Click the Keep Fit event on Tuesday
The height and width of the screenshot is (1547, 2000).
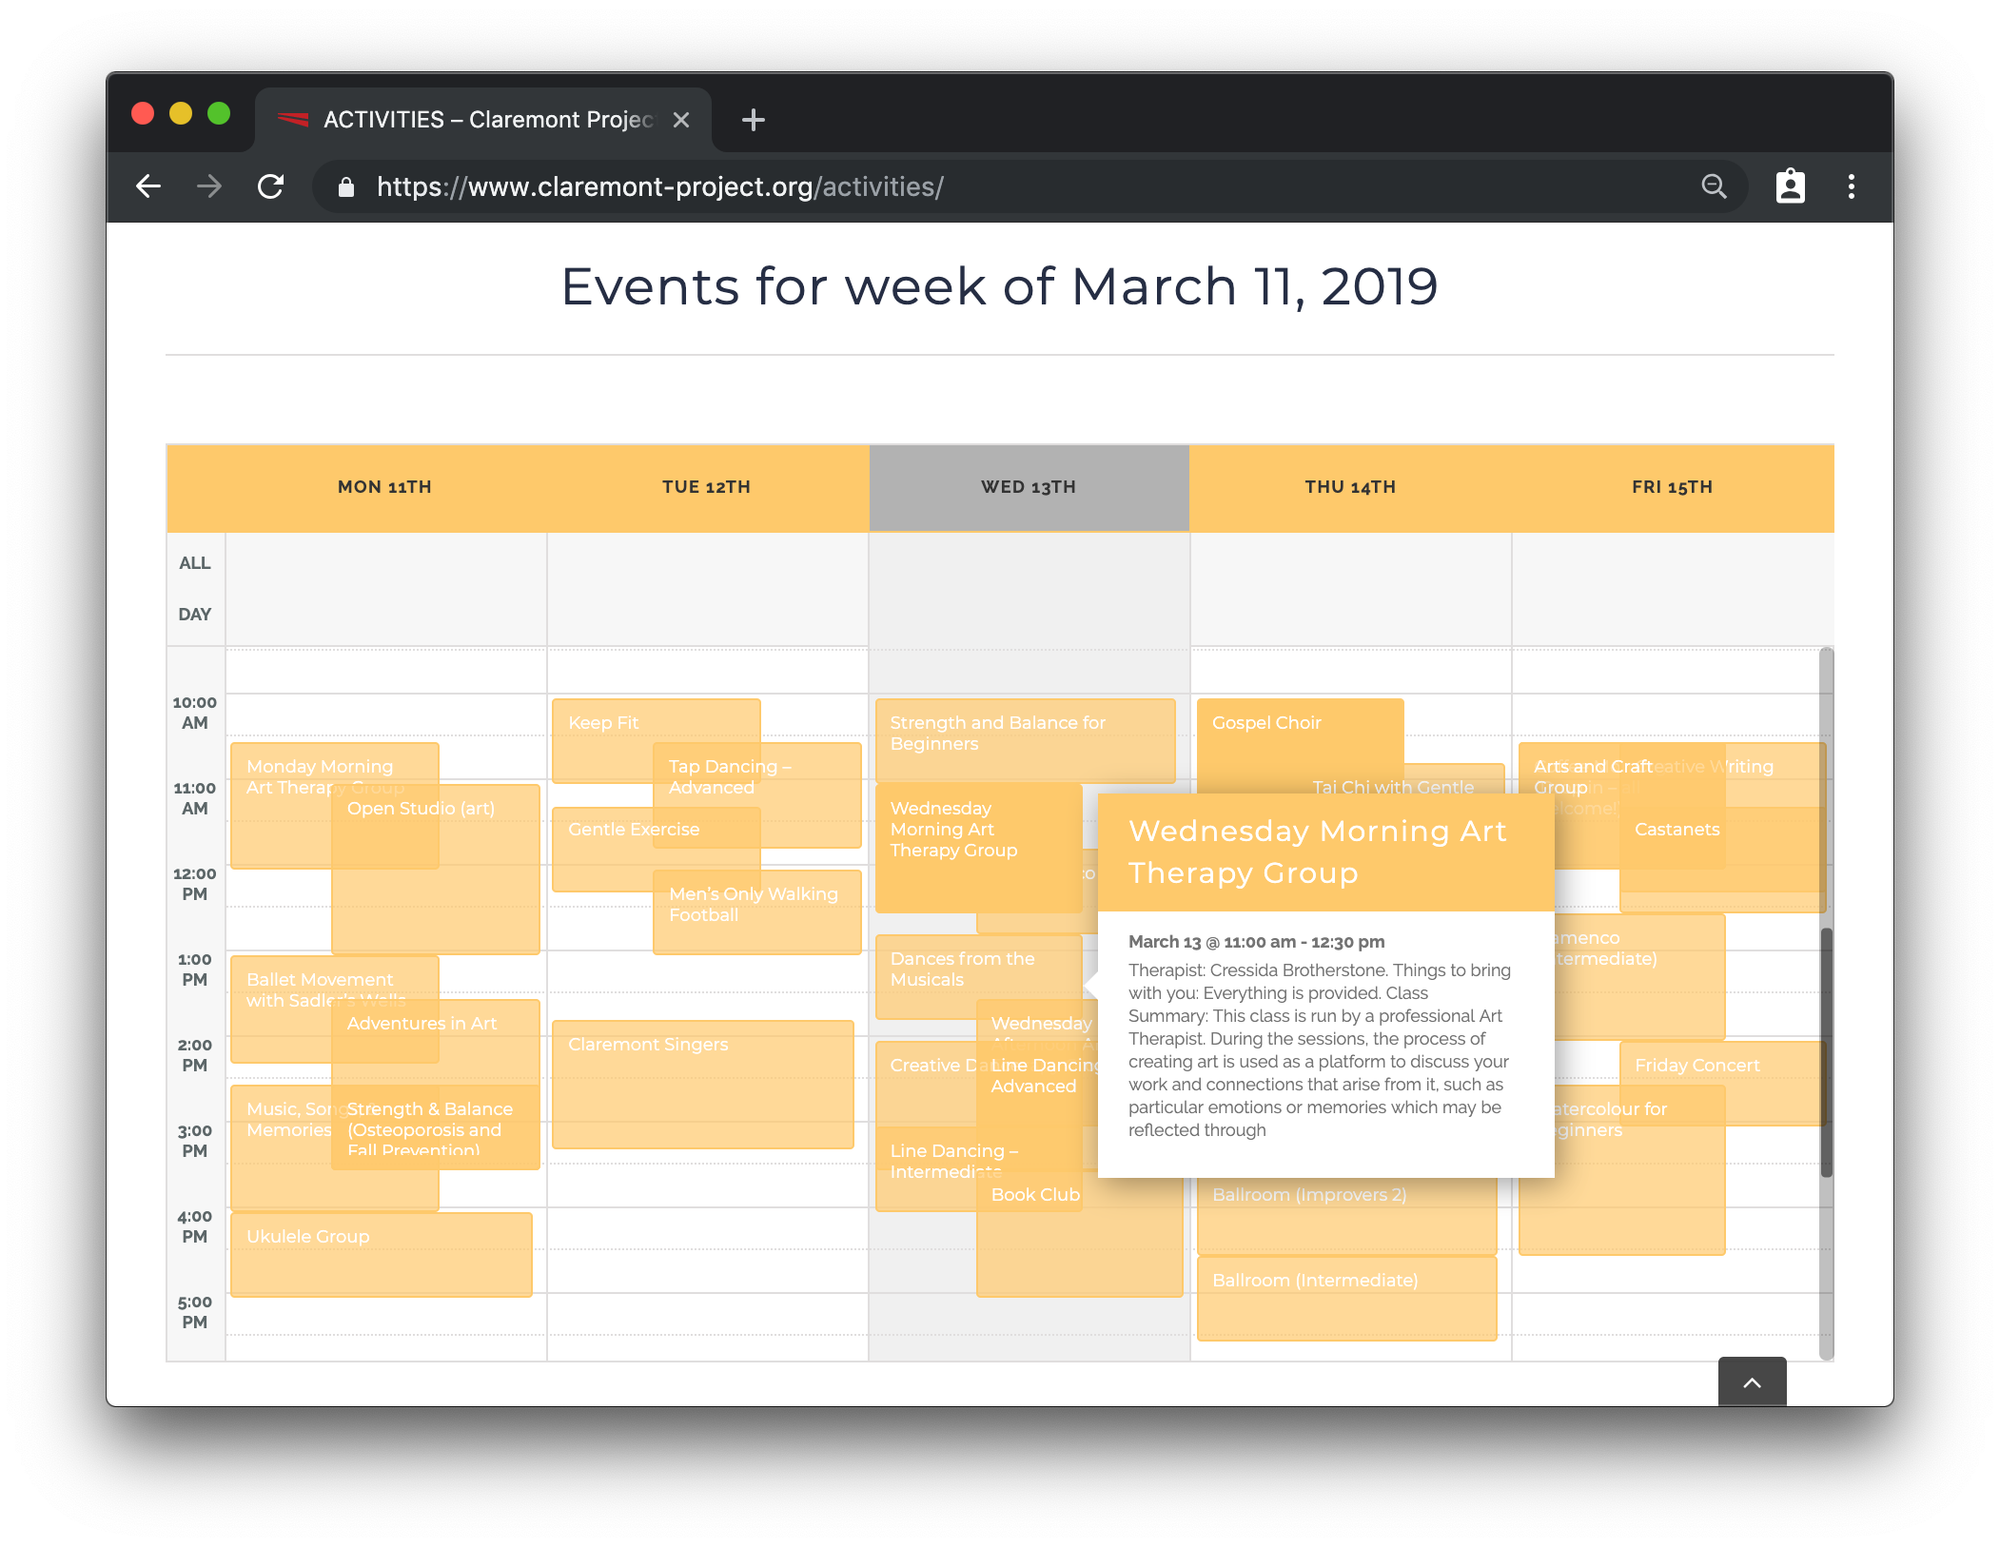click(x=601, y=722)
